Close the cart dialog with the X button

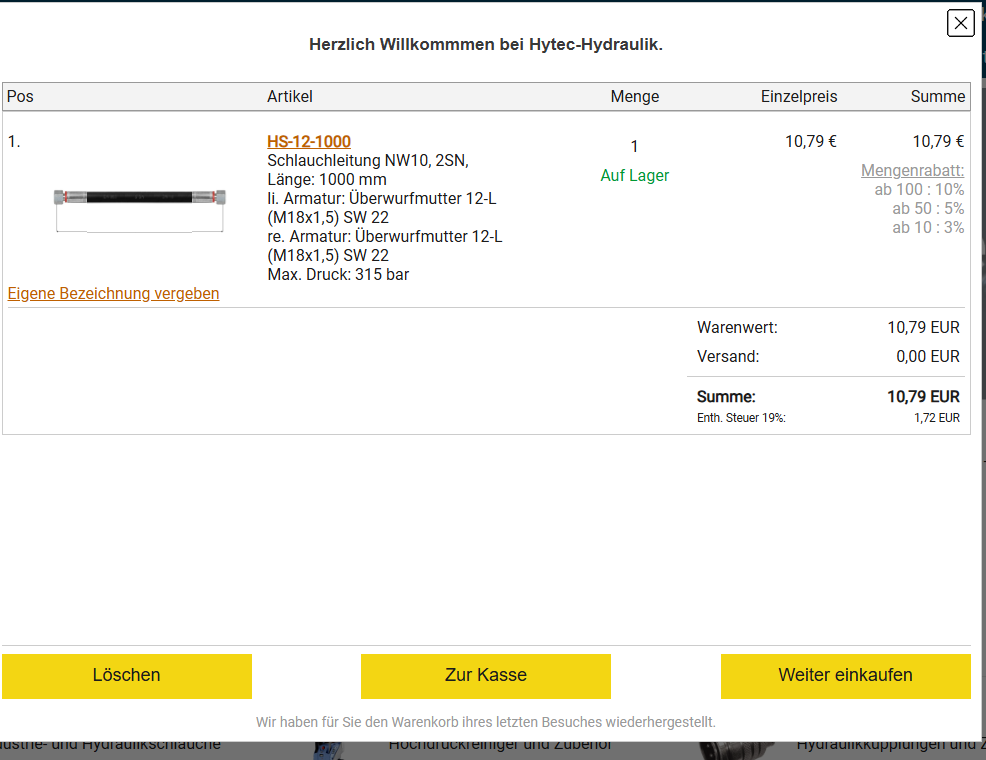pyautogui.click(x=960, y=23)
